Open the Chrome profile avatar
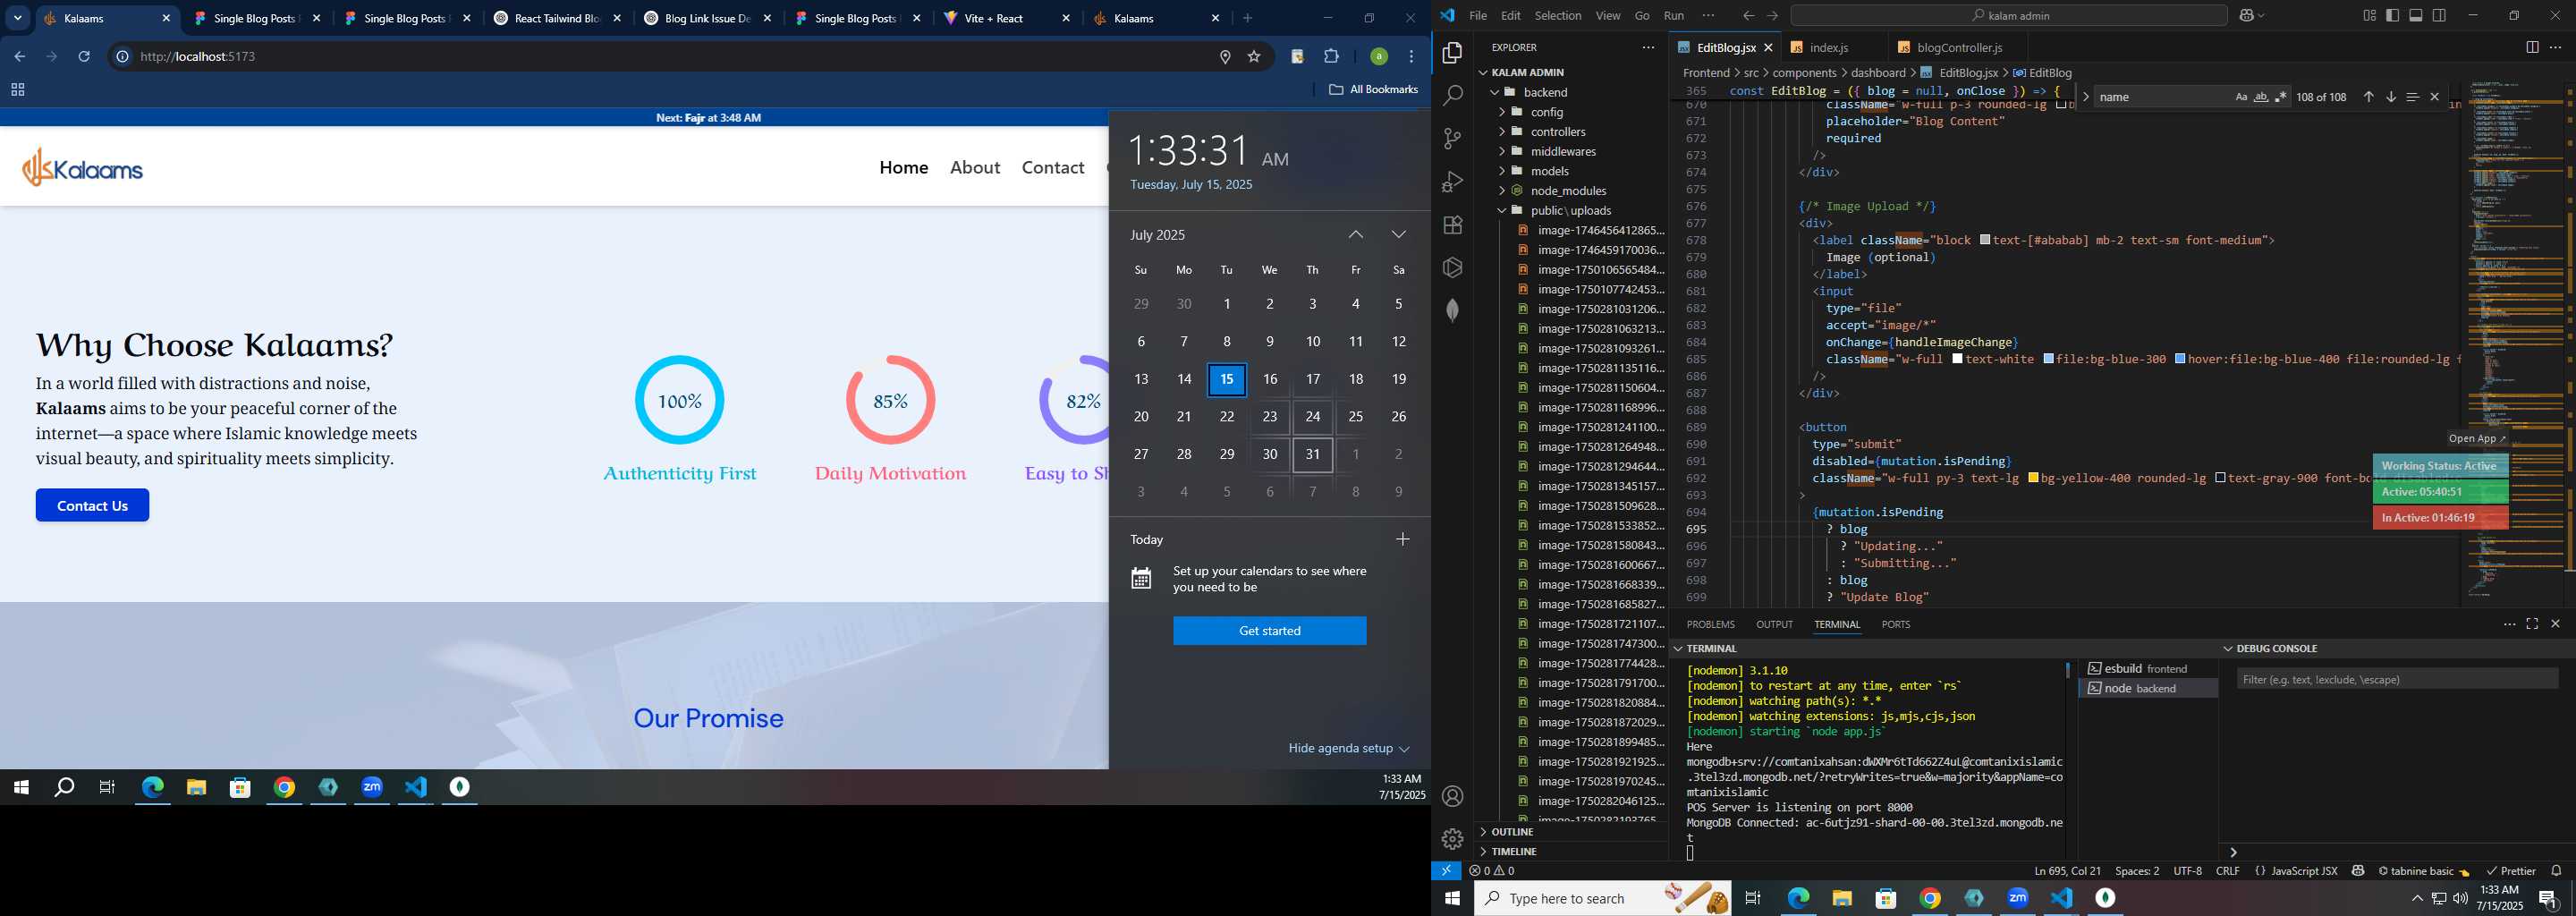 point(1378,57)
